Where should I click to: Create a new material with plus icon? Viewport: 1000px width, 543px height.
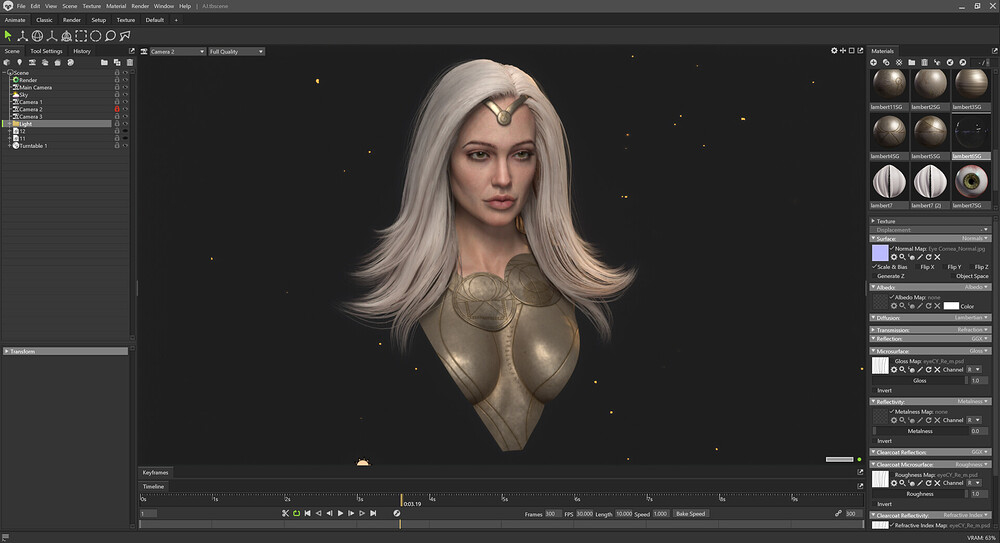873,62
